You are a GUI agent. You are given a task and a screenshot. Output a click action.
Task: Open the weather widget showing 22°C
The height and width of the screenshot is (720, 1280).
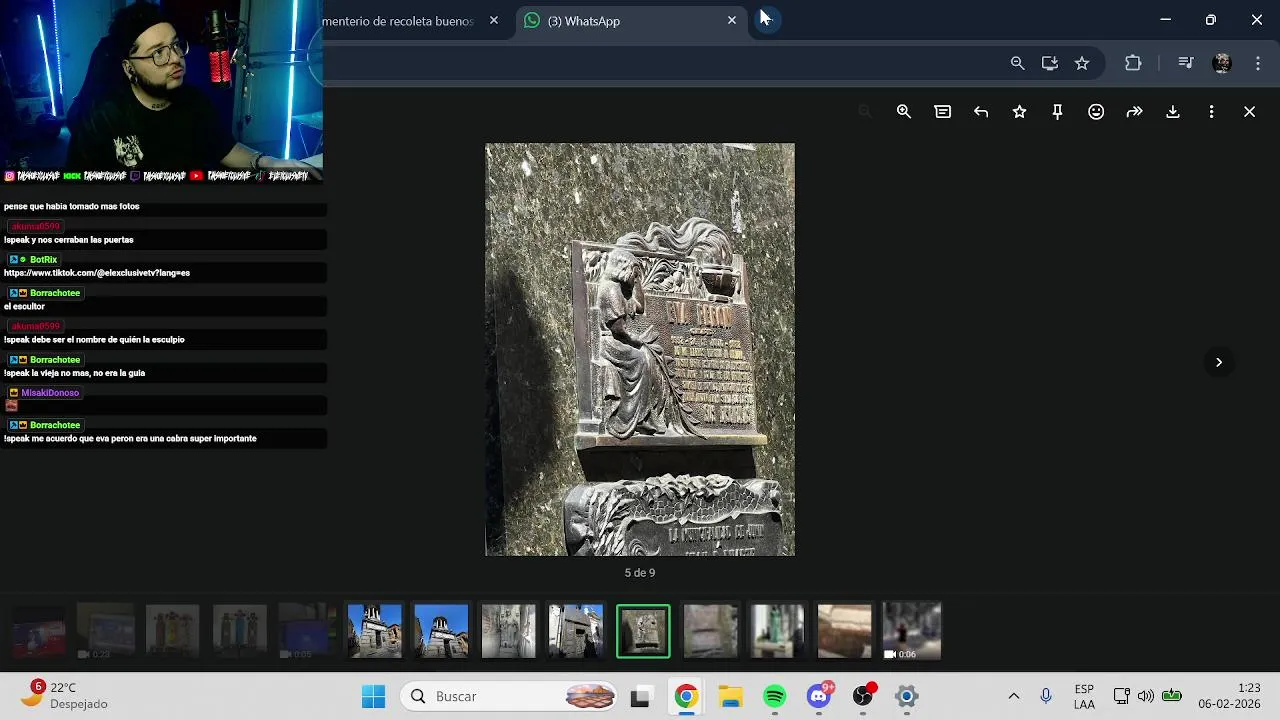click(66, 695)
